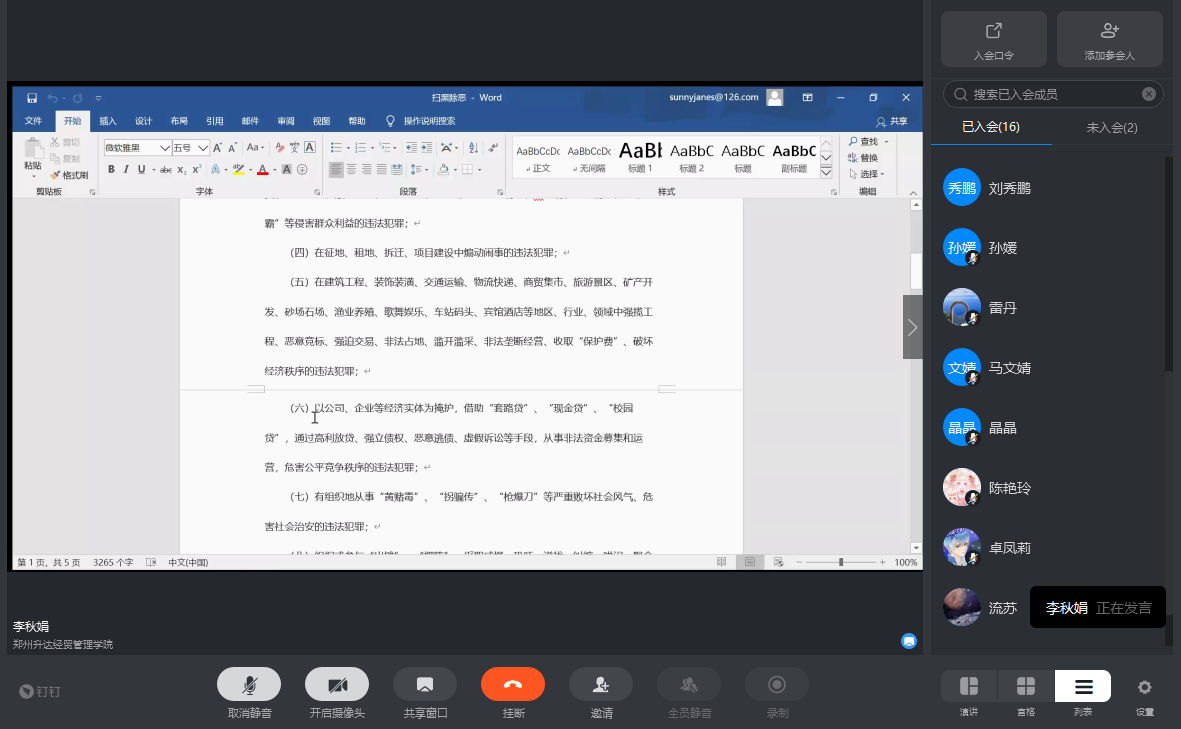Image resolution: width=1181 pixels, height=729 pixels.
Task: Open borders dropdown
Action: pos(479,169)
